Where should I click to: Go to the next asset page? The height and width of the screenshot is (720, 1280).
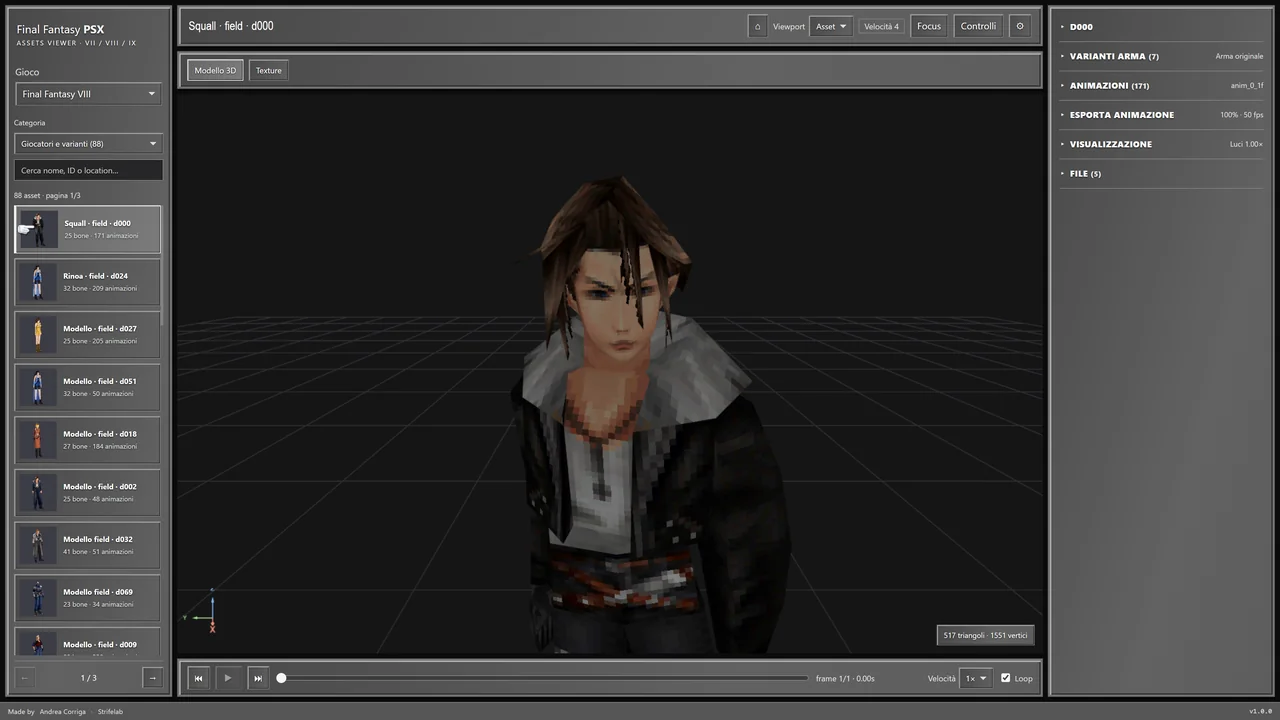coord(152,678)
